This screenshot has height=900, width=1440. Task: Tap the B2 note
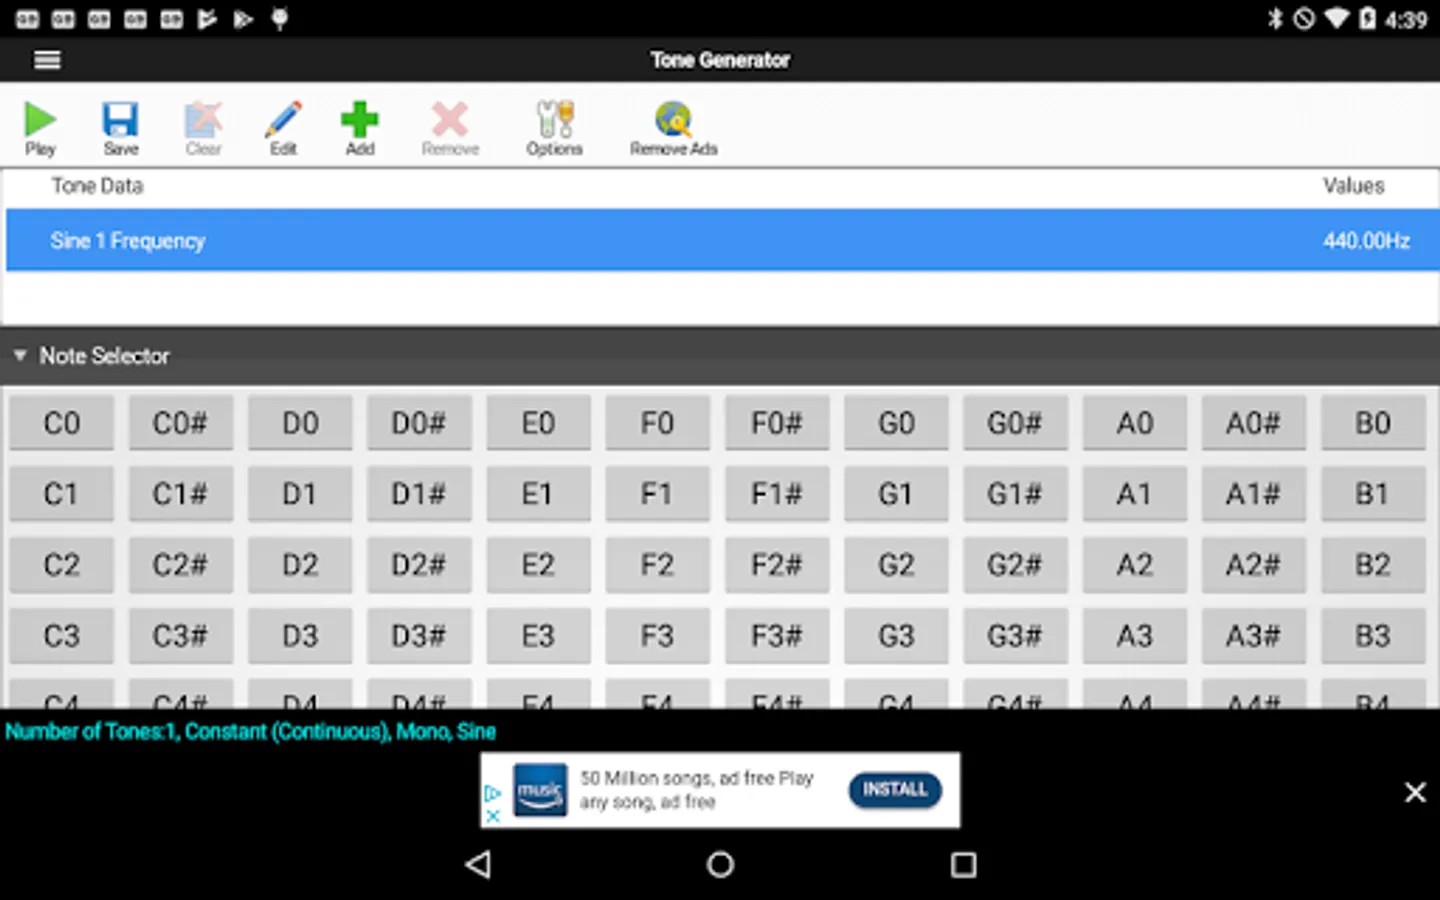[x=1373, y=565]
